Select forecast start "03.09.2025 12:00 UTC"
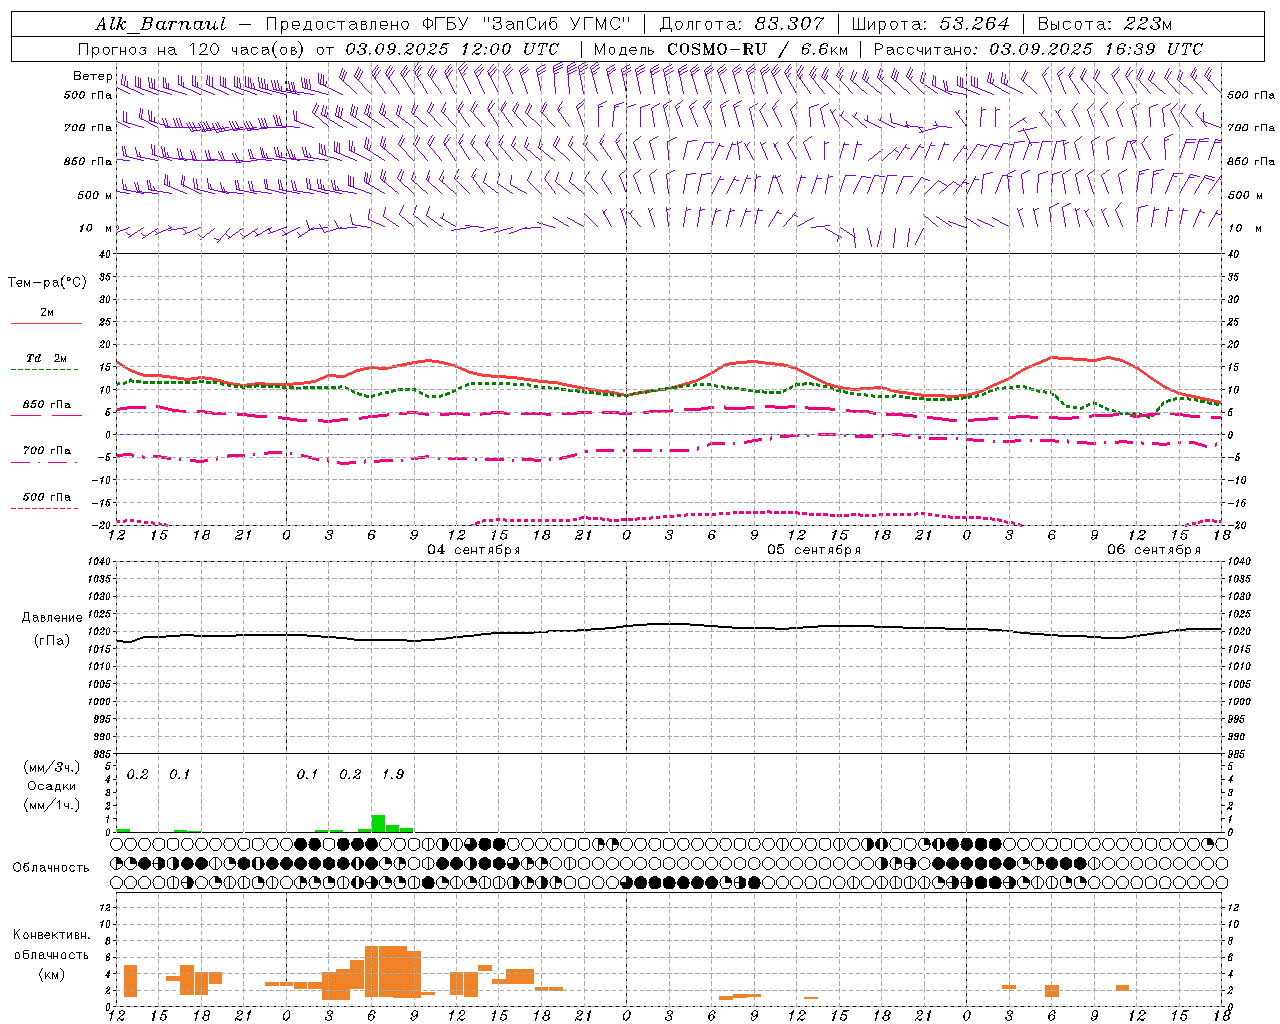This screenshot has width=1280, height=1024. [x=452, y=49]
